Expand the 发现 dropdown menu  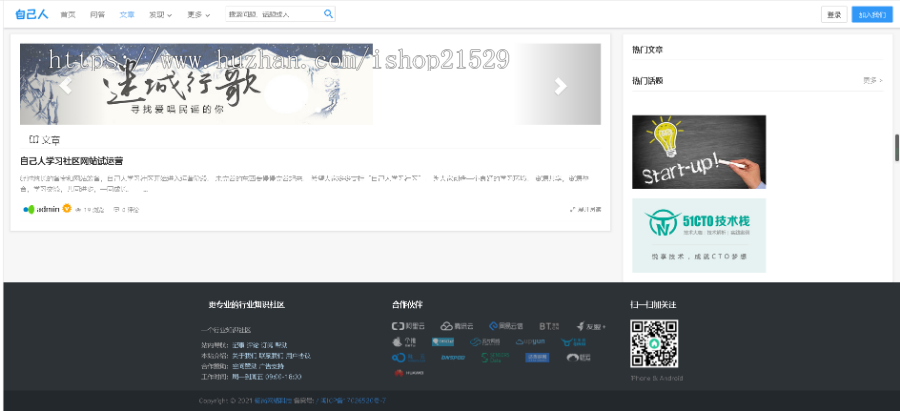160,15
